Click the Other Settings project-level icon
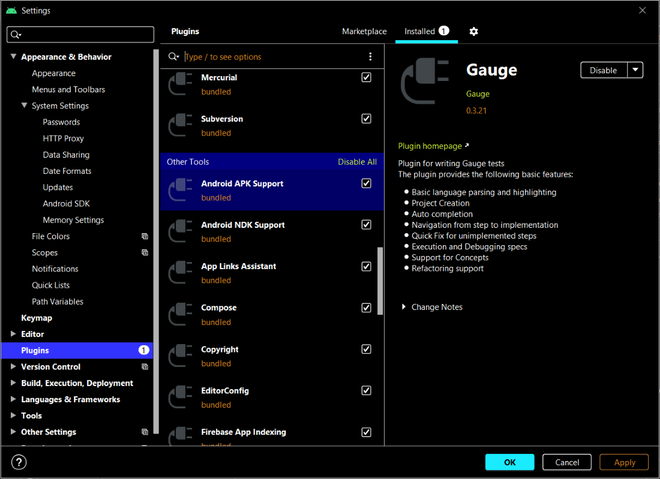Viewport: 660px width, 479px height. [x=145, y=432]
